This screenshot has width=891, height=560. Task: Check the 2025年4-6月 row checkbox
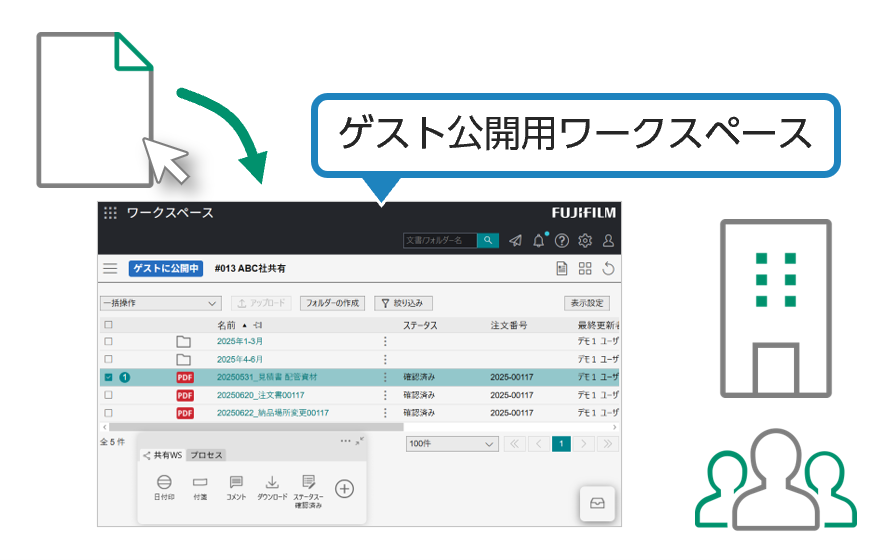(x=109, y=359)
